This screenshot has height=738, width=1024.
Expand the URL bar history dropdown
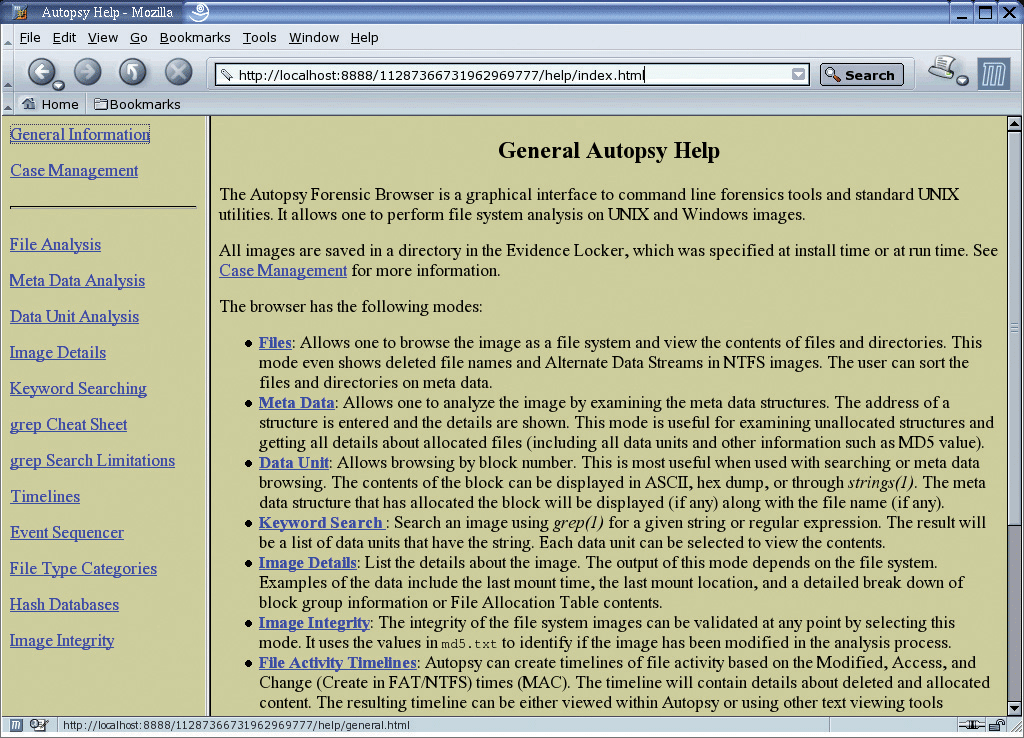click(x=798, y=74)
